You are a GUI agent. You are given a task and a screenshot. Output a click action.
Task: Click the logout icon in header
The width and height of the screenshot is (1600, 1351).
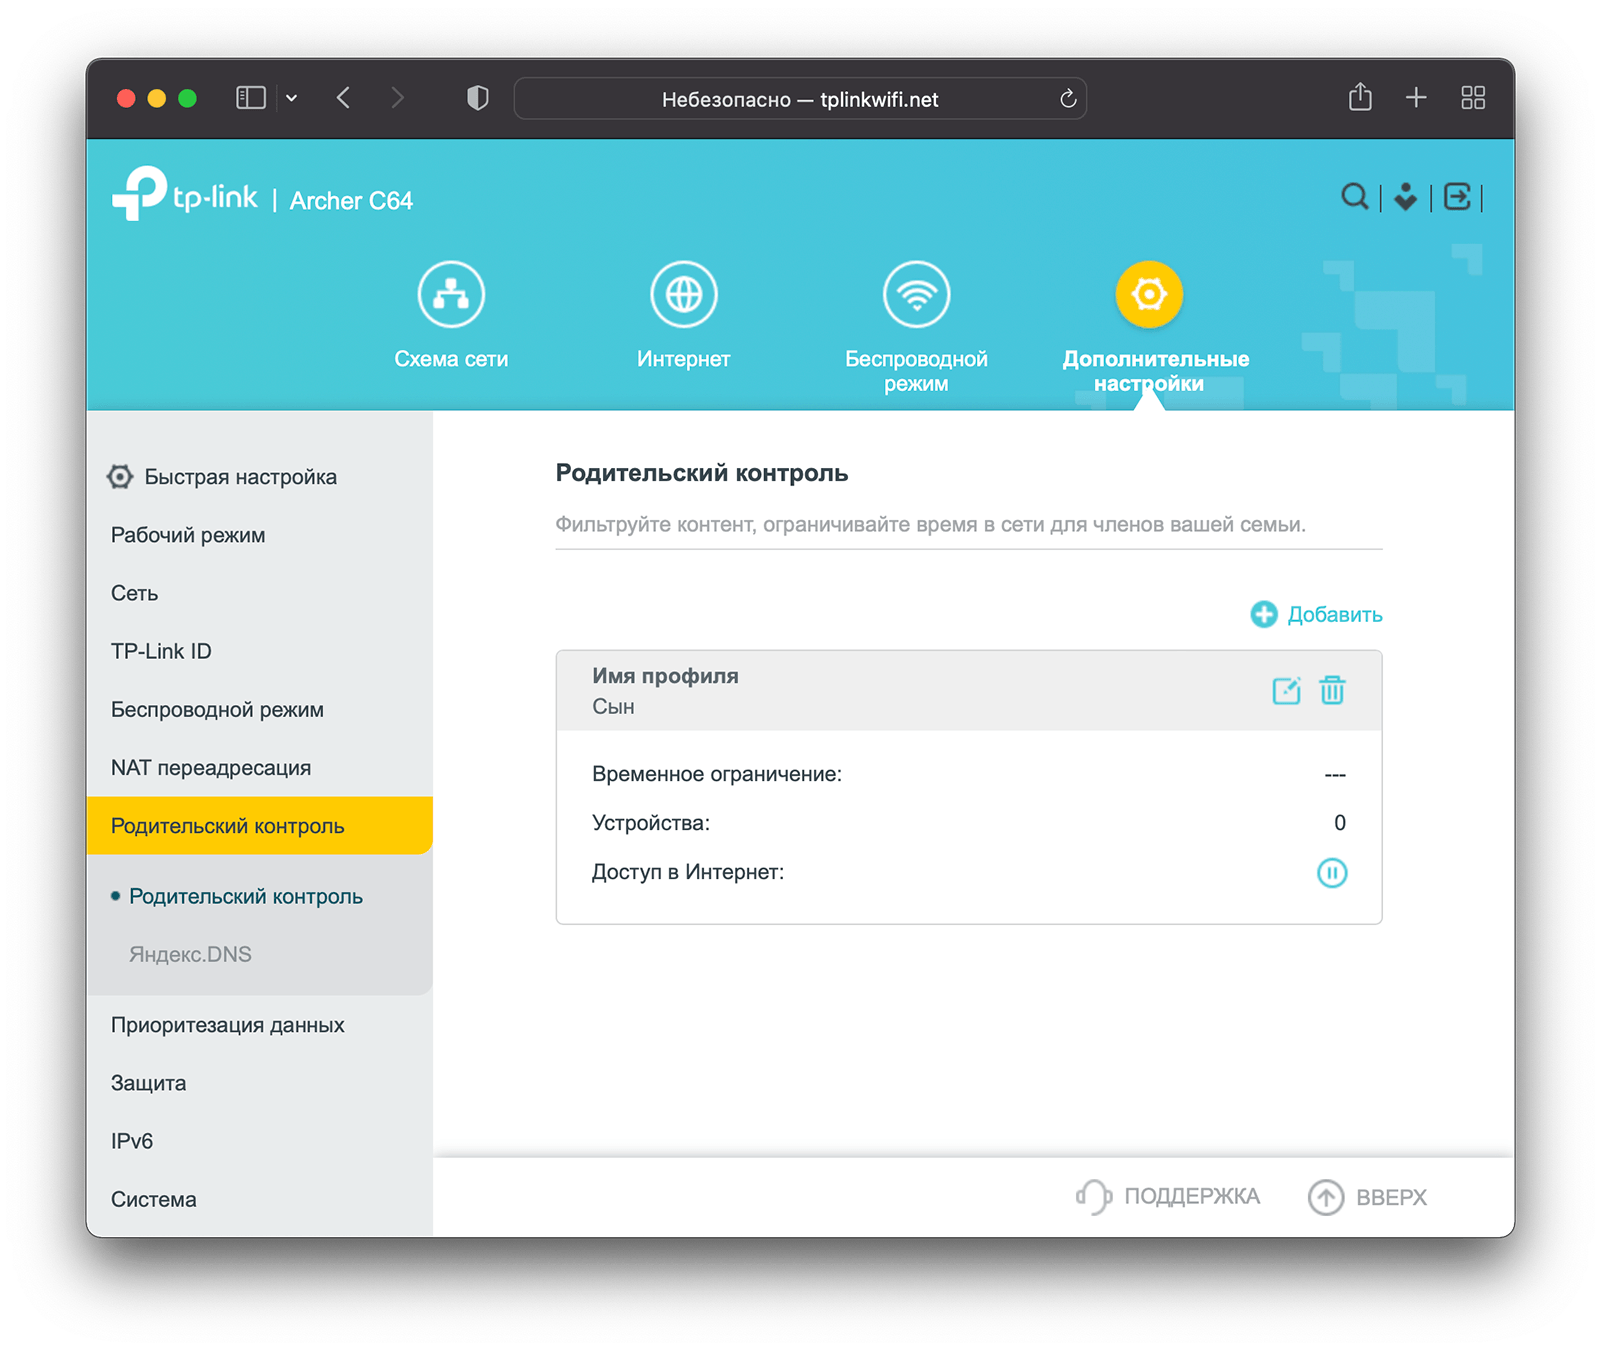[1457, 197]
